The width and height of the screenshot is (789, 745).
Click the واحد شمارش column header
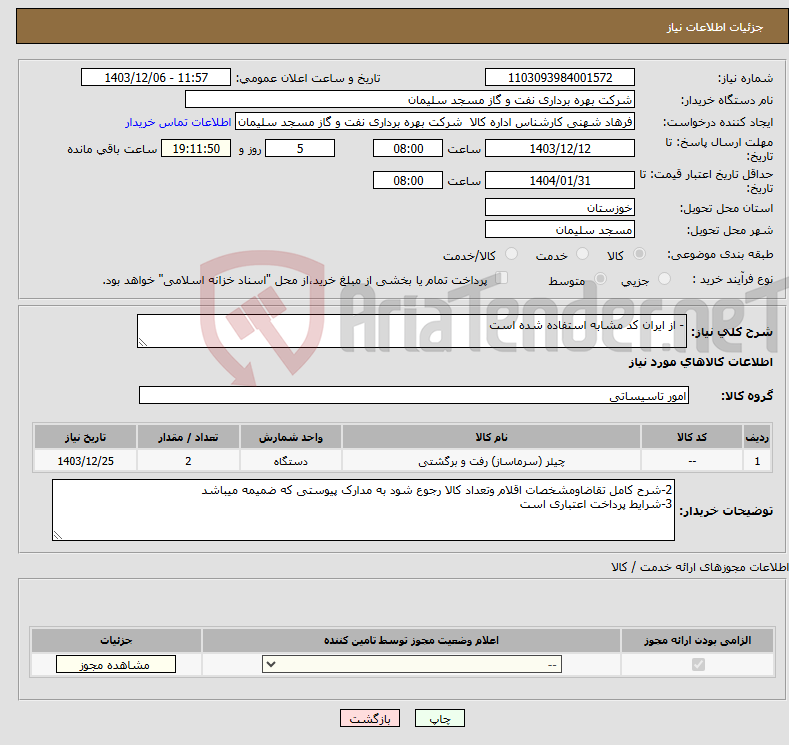291,437
